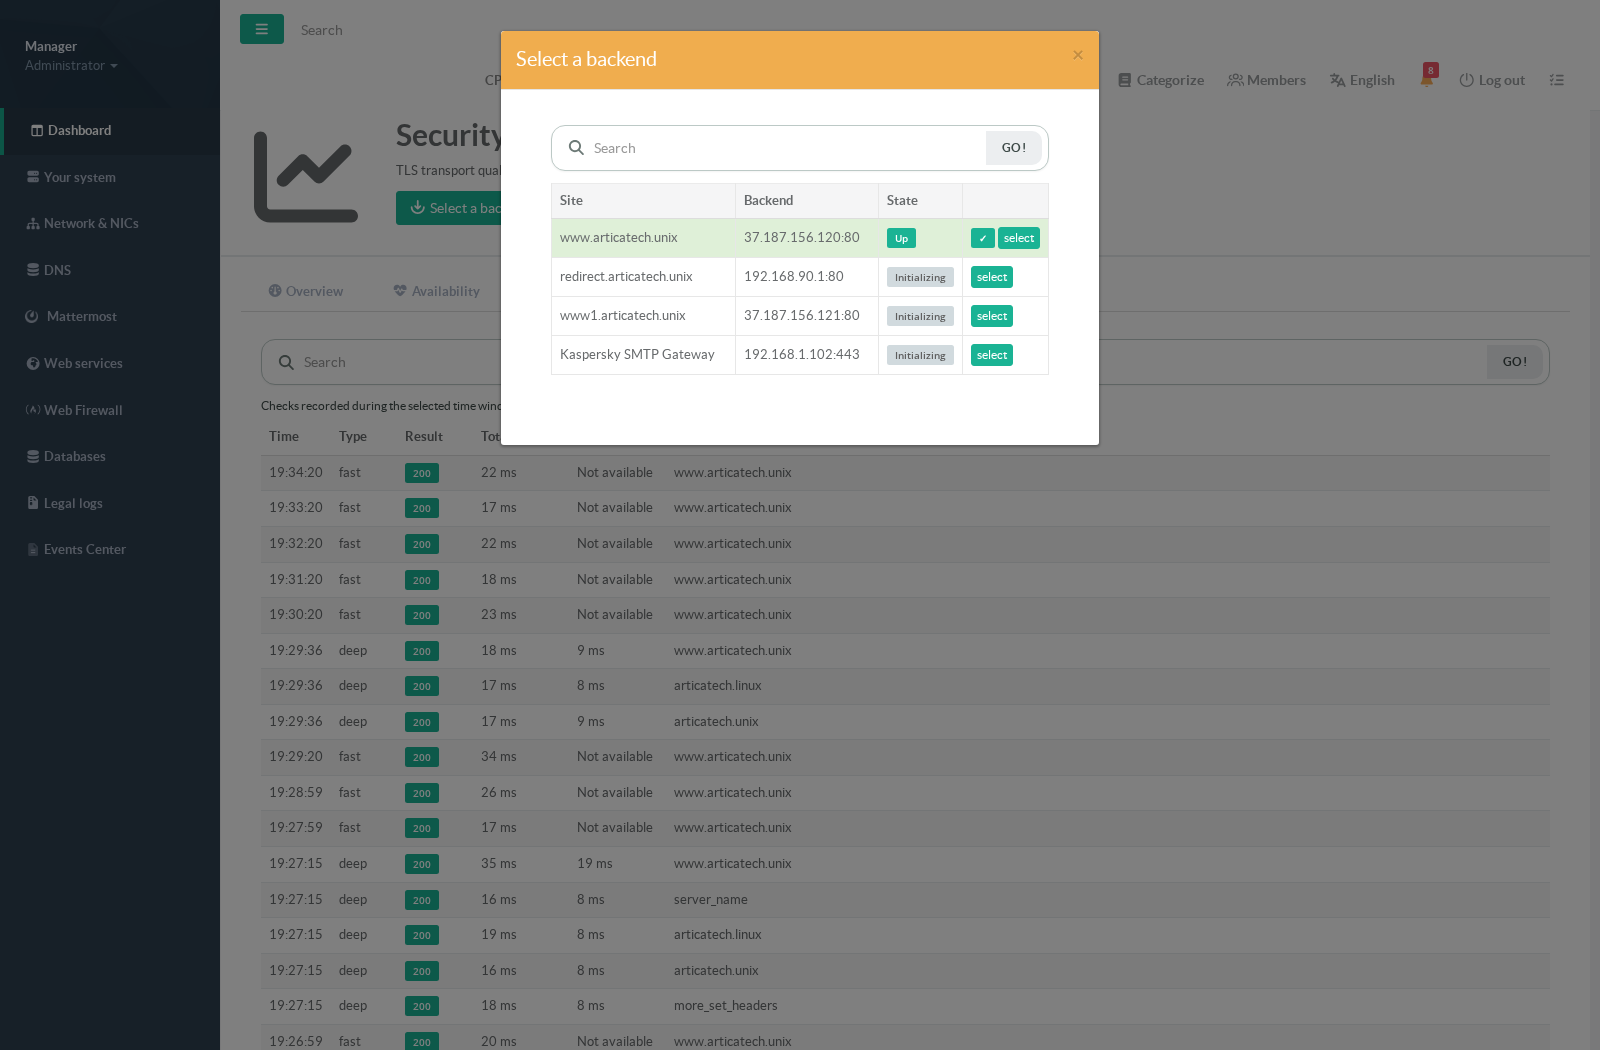Click the Time column header
The image size is (1600, 1050).
[284, 436]
